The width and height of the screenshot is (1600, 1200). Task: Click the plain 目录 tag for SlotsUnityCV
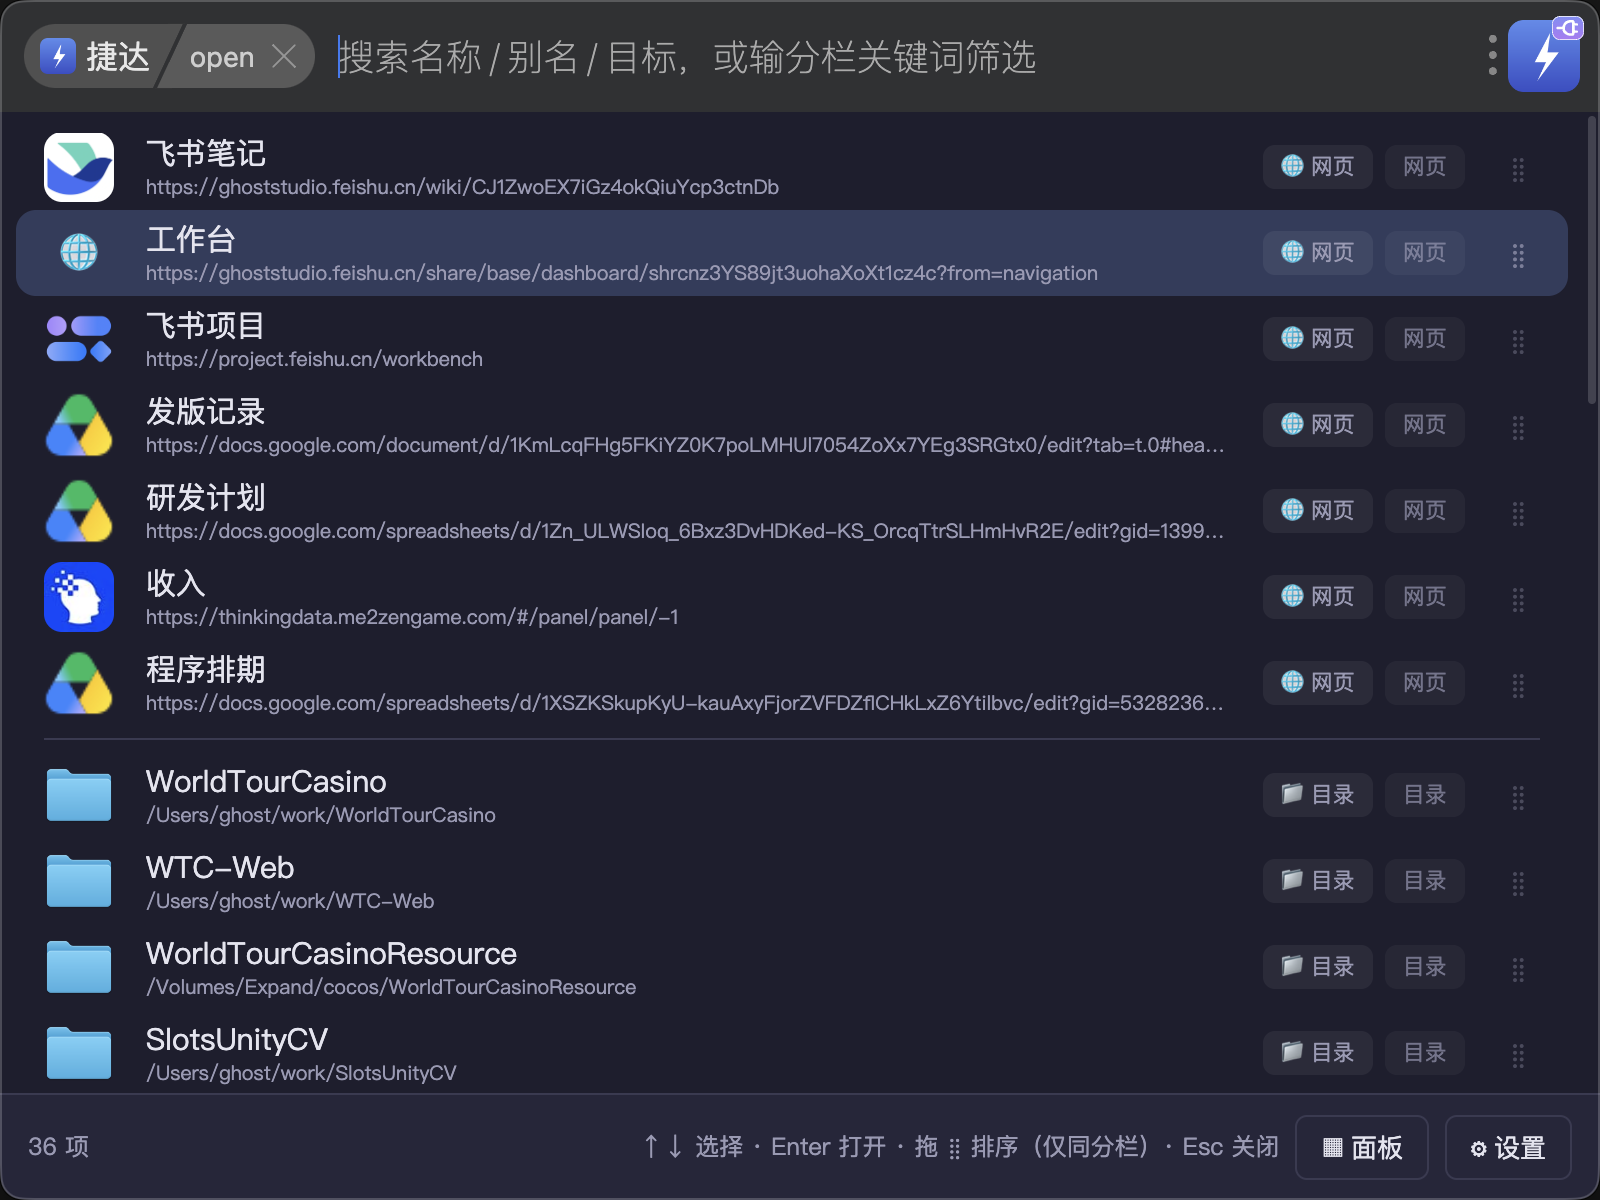tap(1425, 1052)
